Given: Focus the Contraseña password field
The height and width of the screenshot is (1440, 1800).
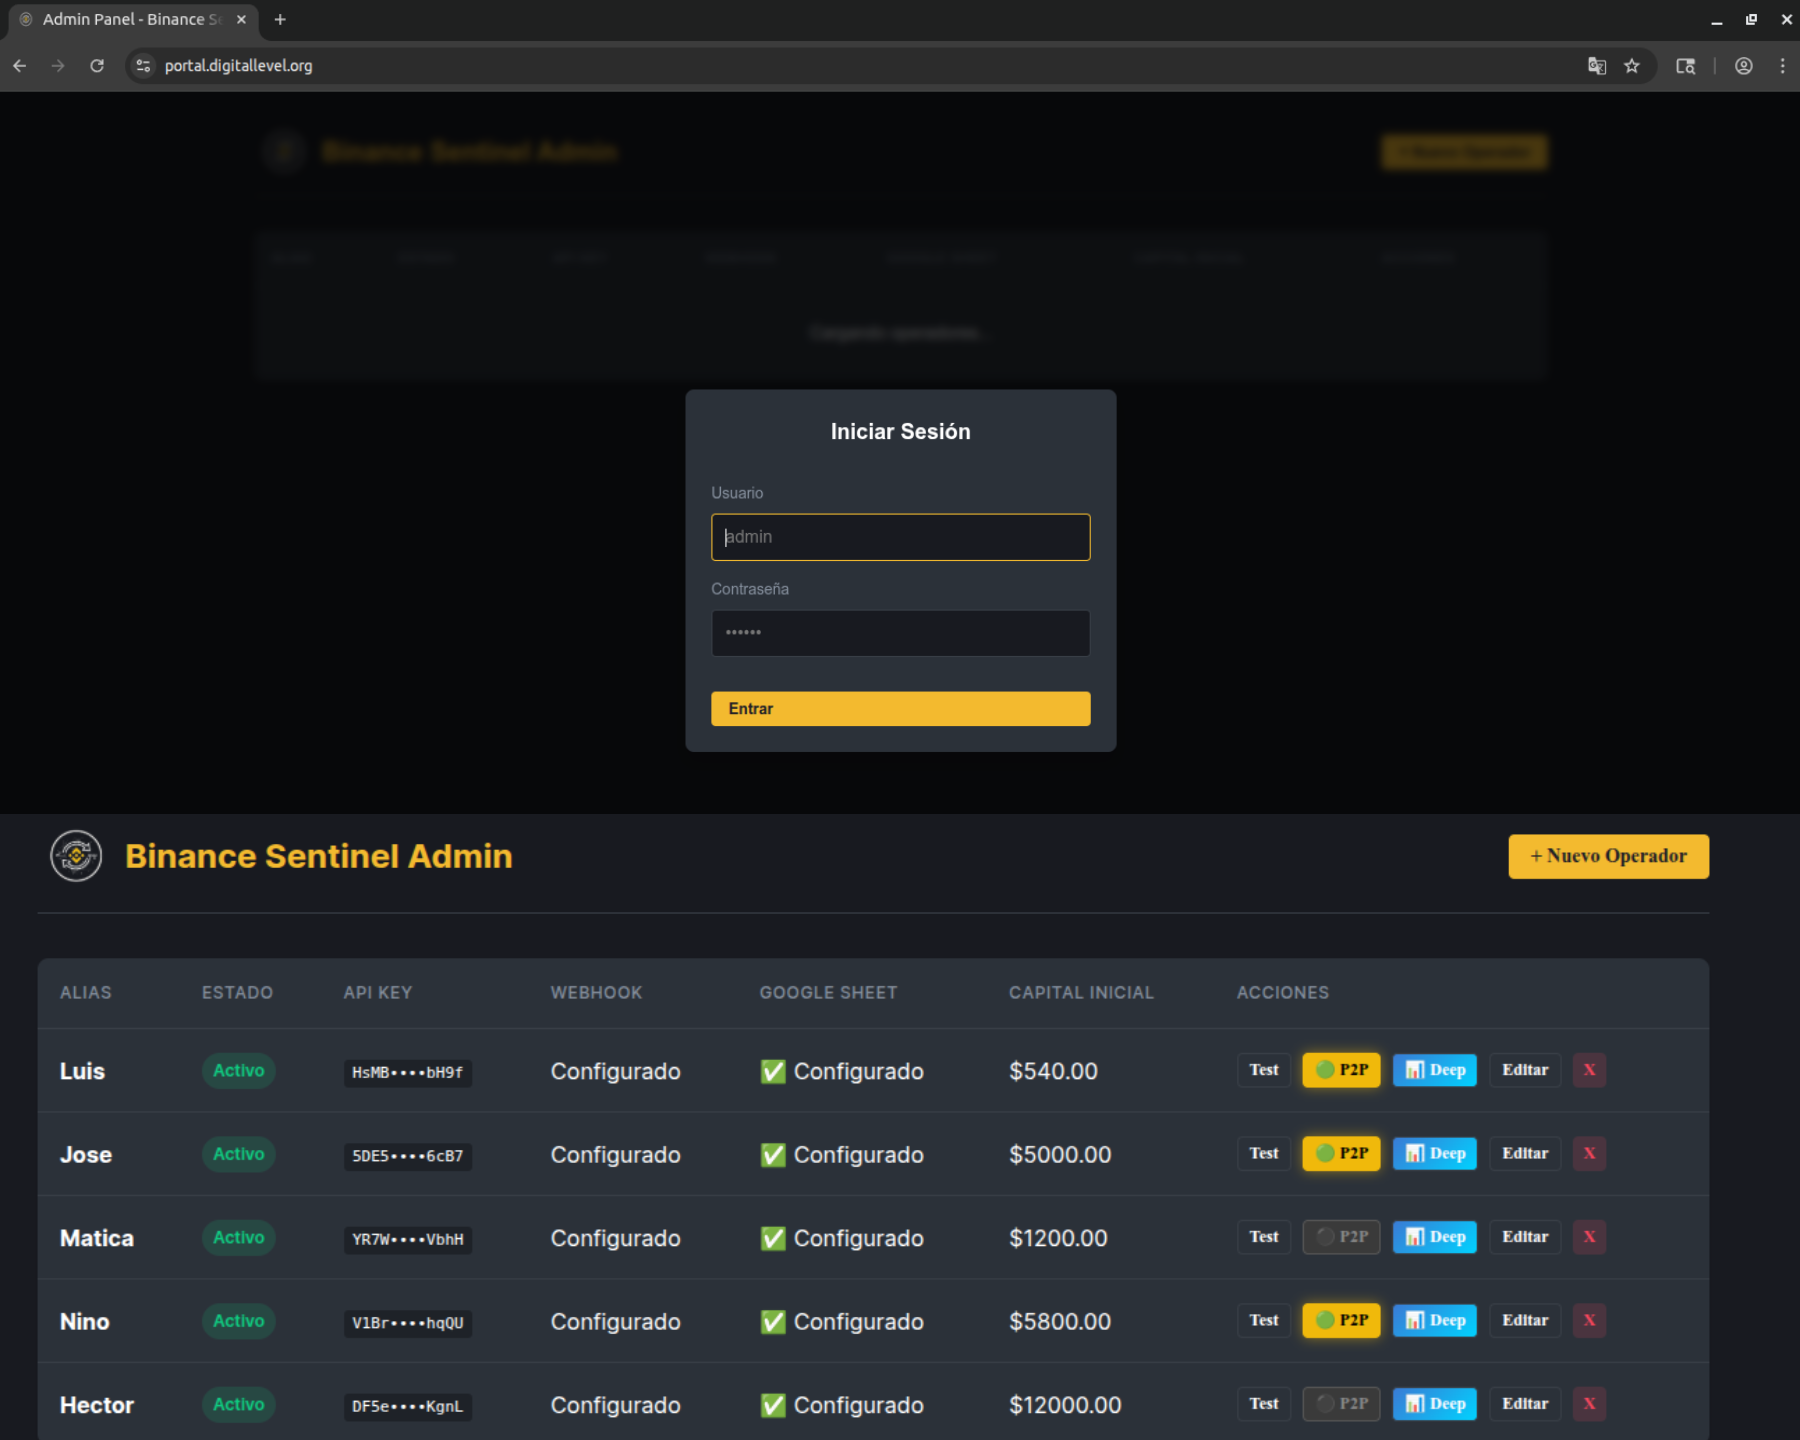Looking at the screenshot, I should 900,633.
